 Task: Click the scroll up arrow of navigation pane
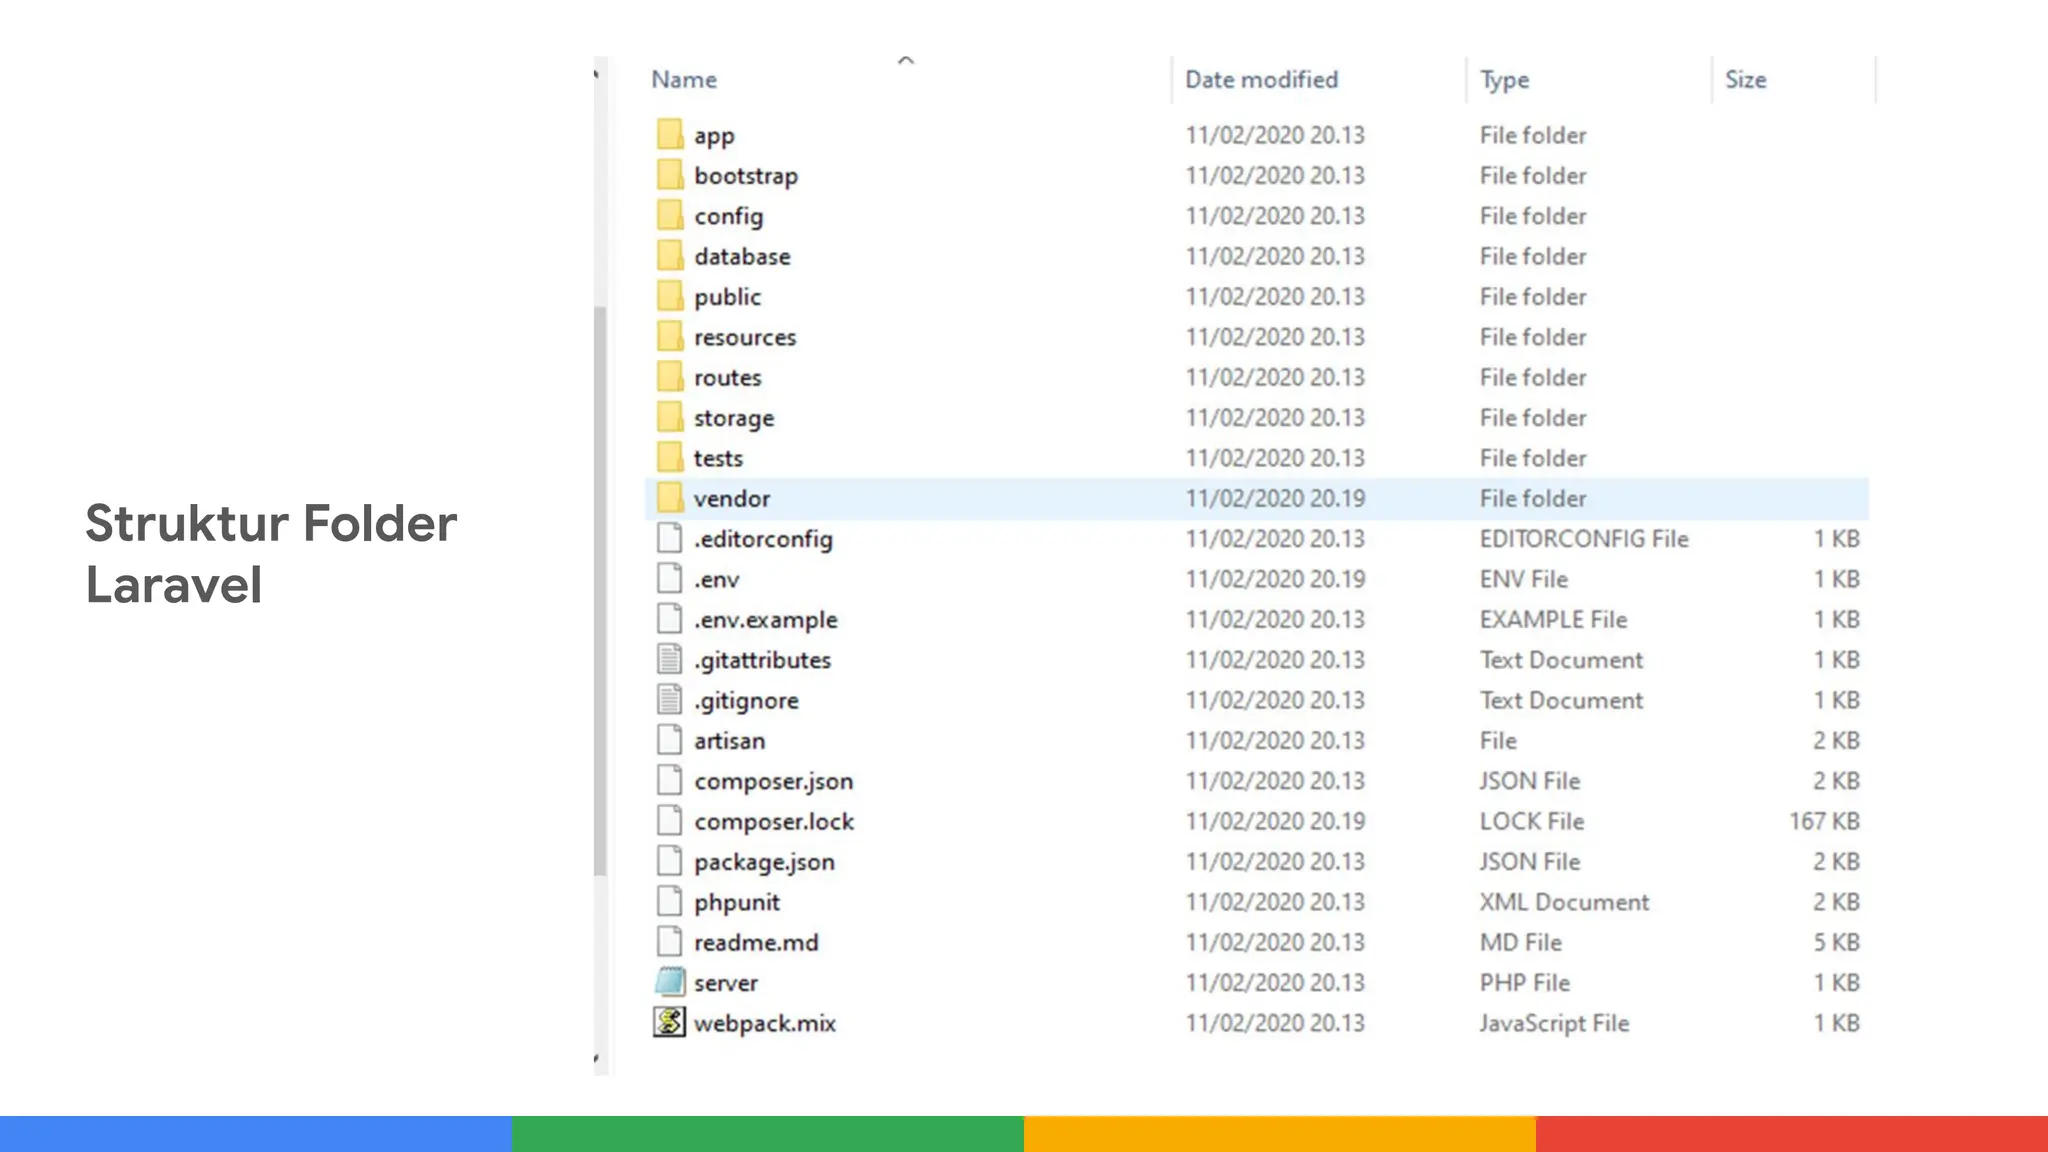pos(597,74)
